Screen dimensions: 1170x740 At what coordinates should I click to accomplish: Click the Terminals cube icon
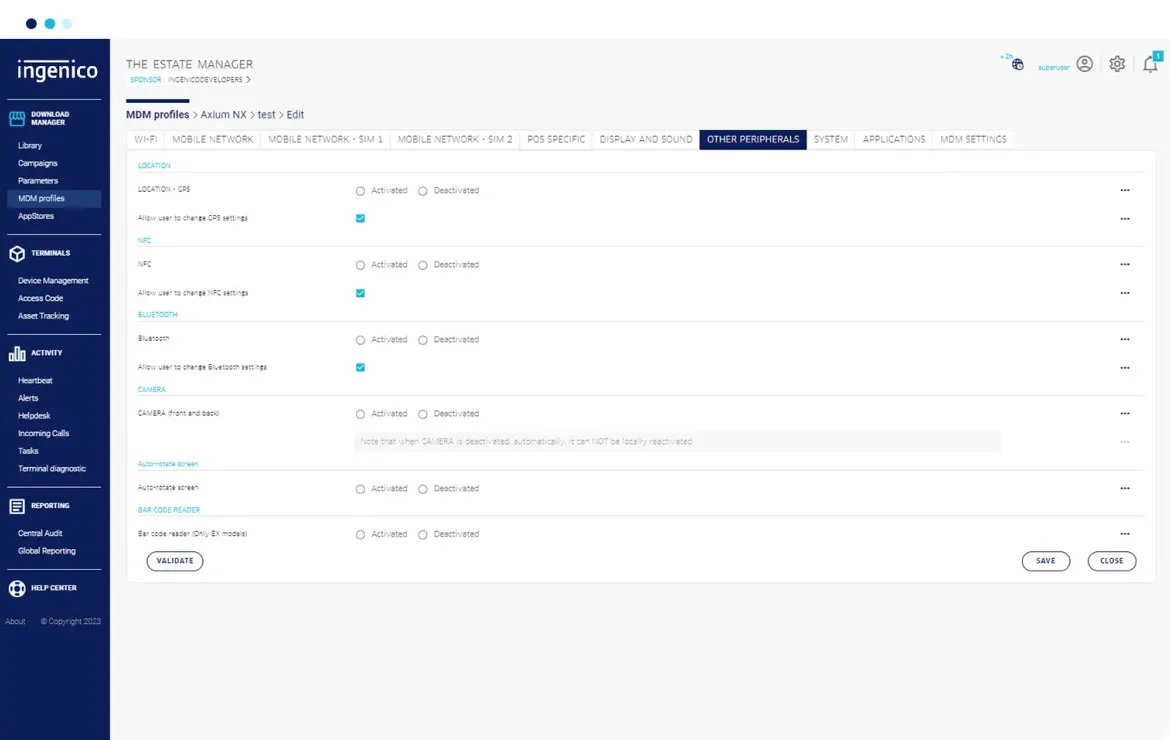point(17,253)
